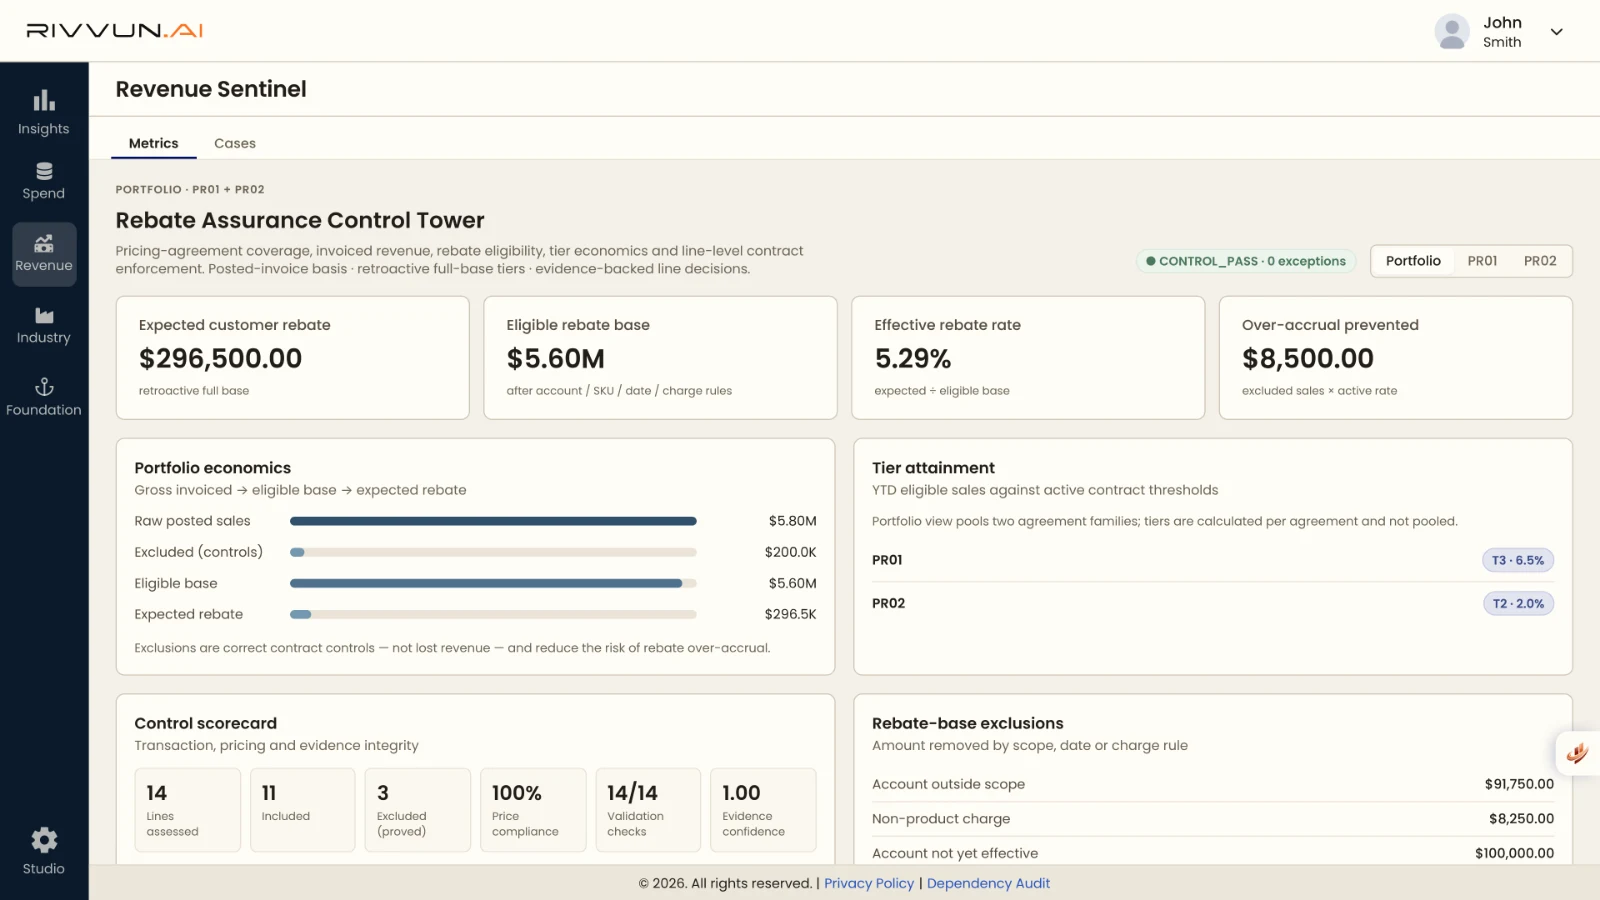This screenshot has height=900, width=1600.
Task: Click the 100% Price compliance tile
Action: 533,810
